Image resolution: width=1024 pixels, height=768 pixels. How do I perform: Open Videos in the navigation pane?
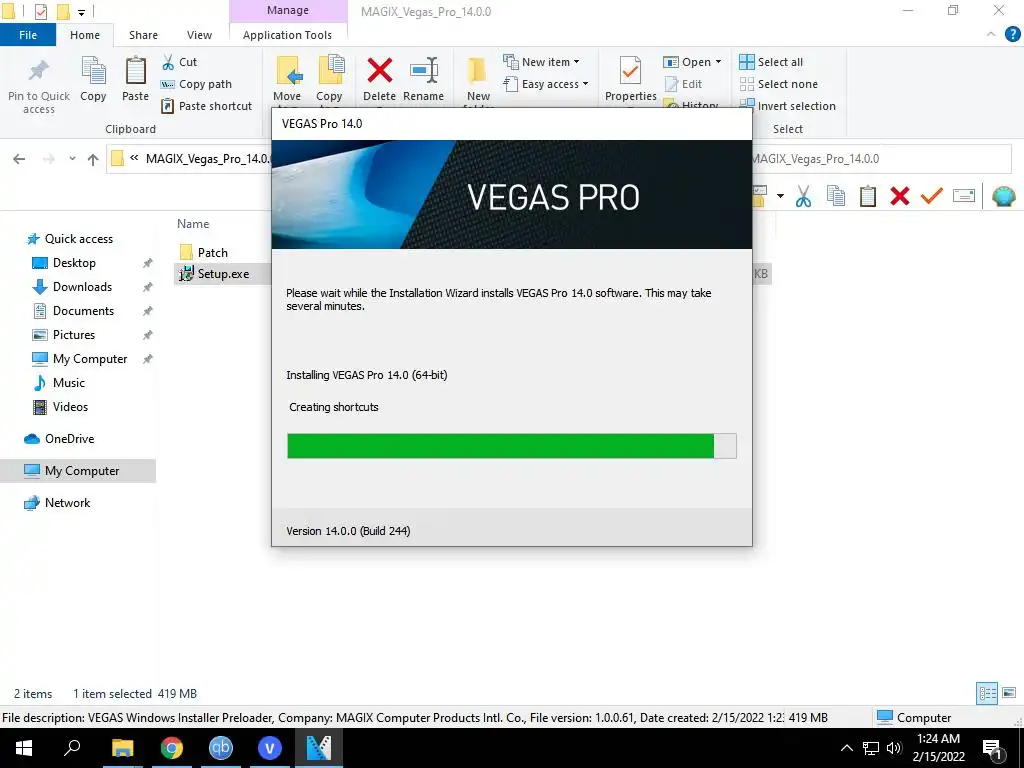[60, 406]
